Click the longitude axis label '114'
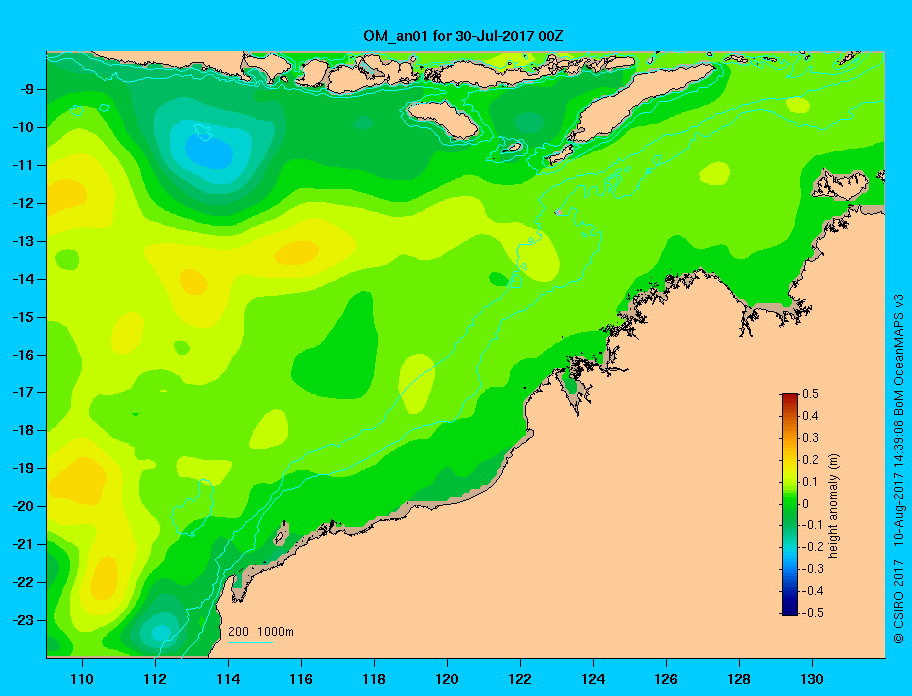 tap(228, 679)
